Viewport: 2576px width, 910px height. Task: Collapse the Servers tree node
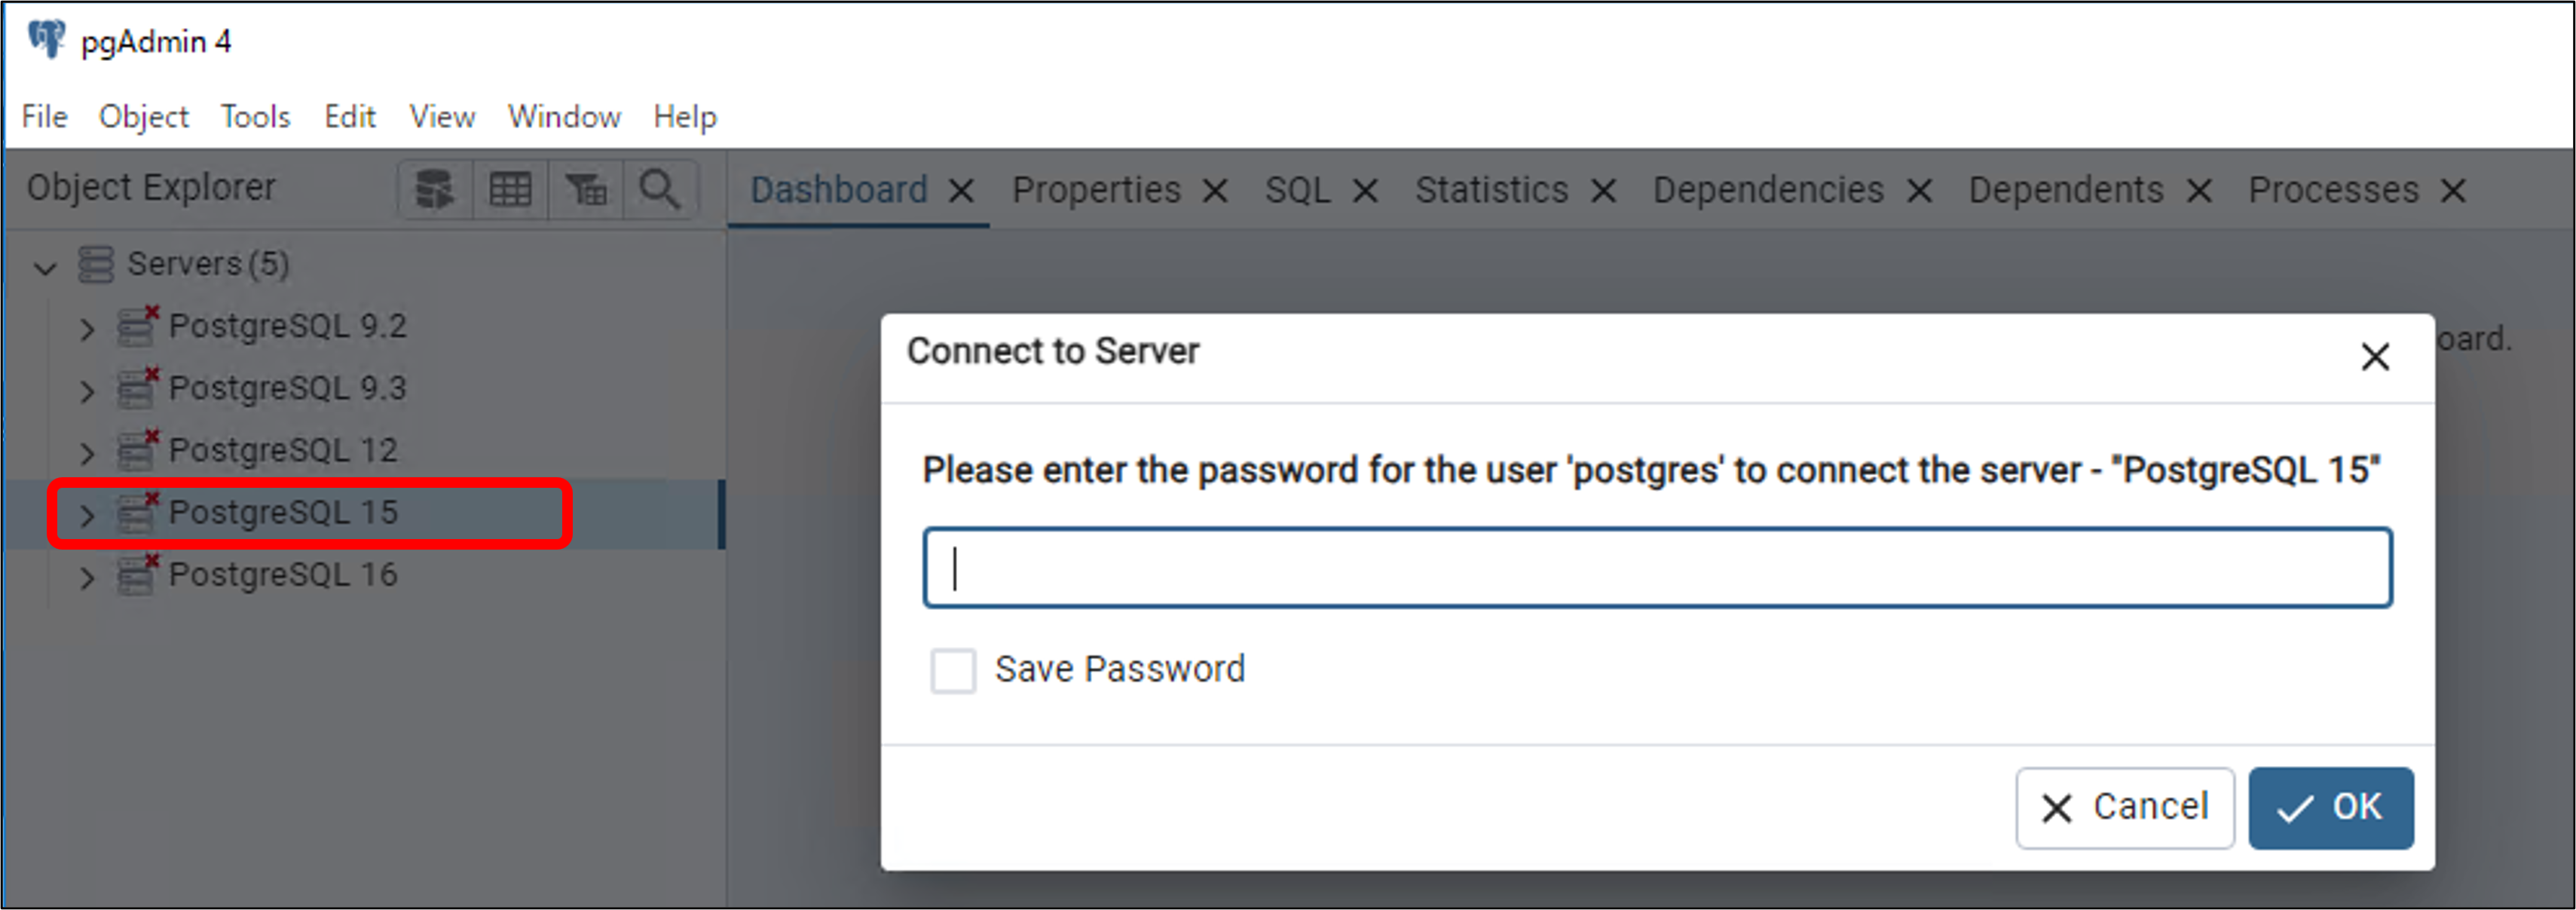[x=45, y=267]
